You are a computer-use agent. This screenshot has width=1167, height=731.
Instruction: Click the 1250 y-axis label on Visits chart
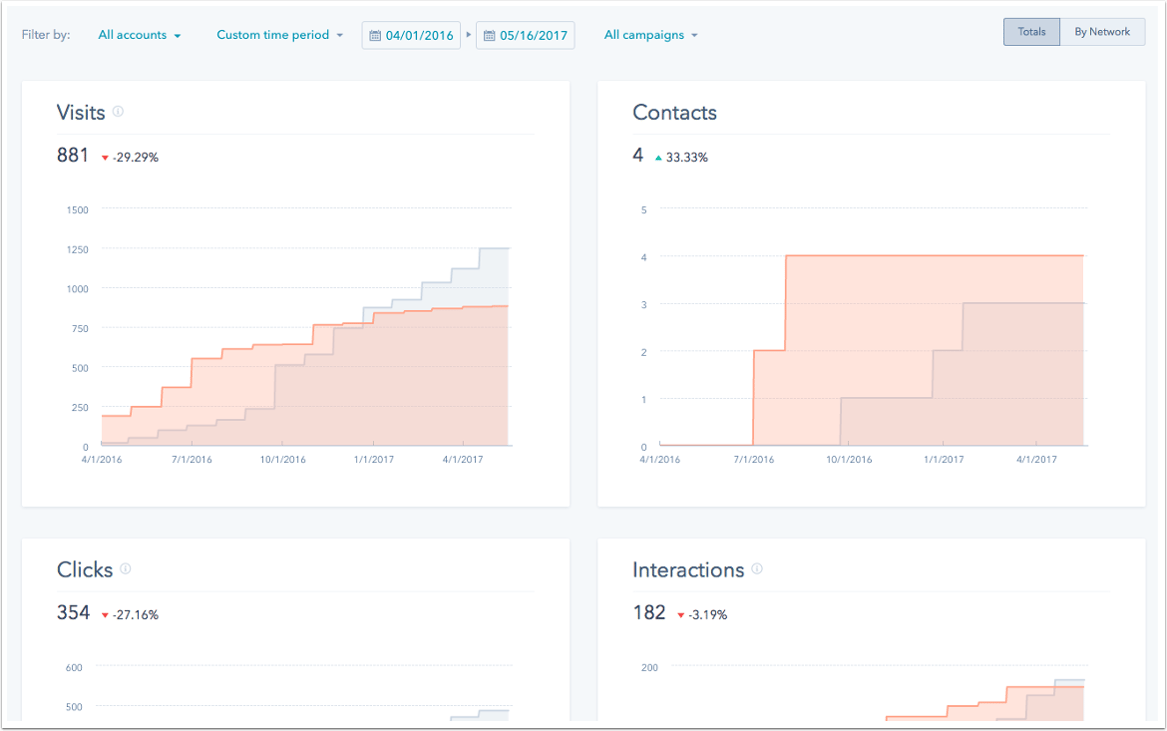[77, 249]
